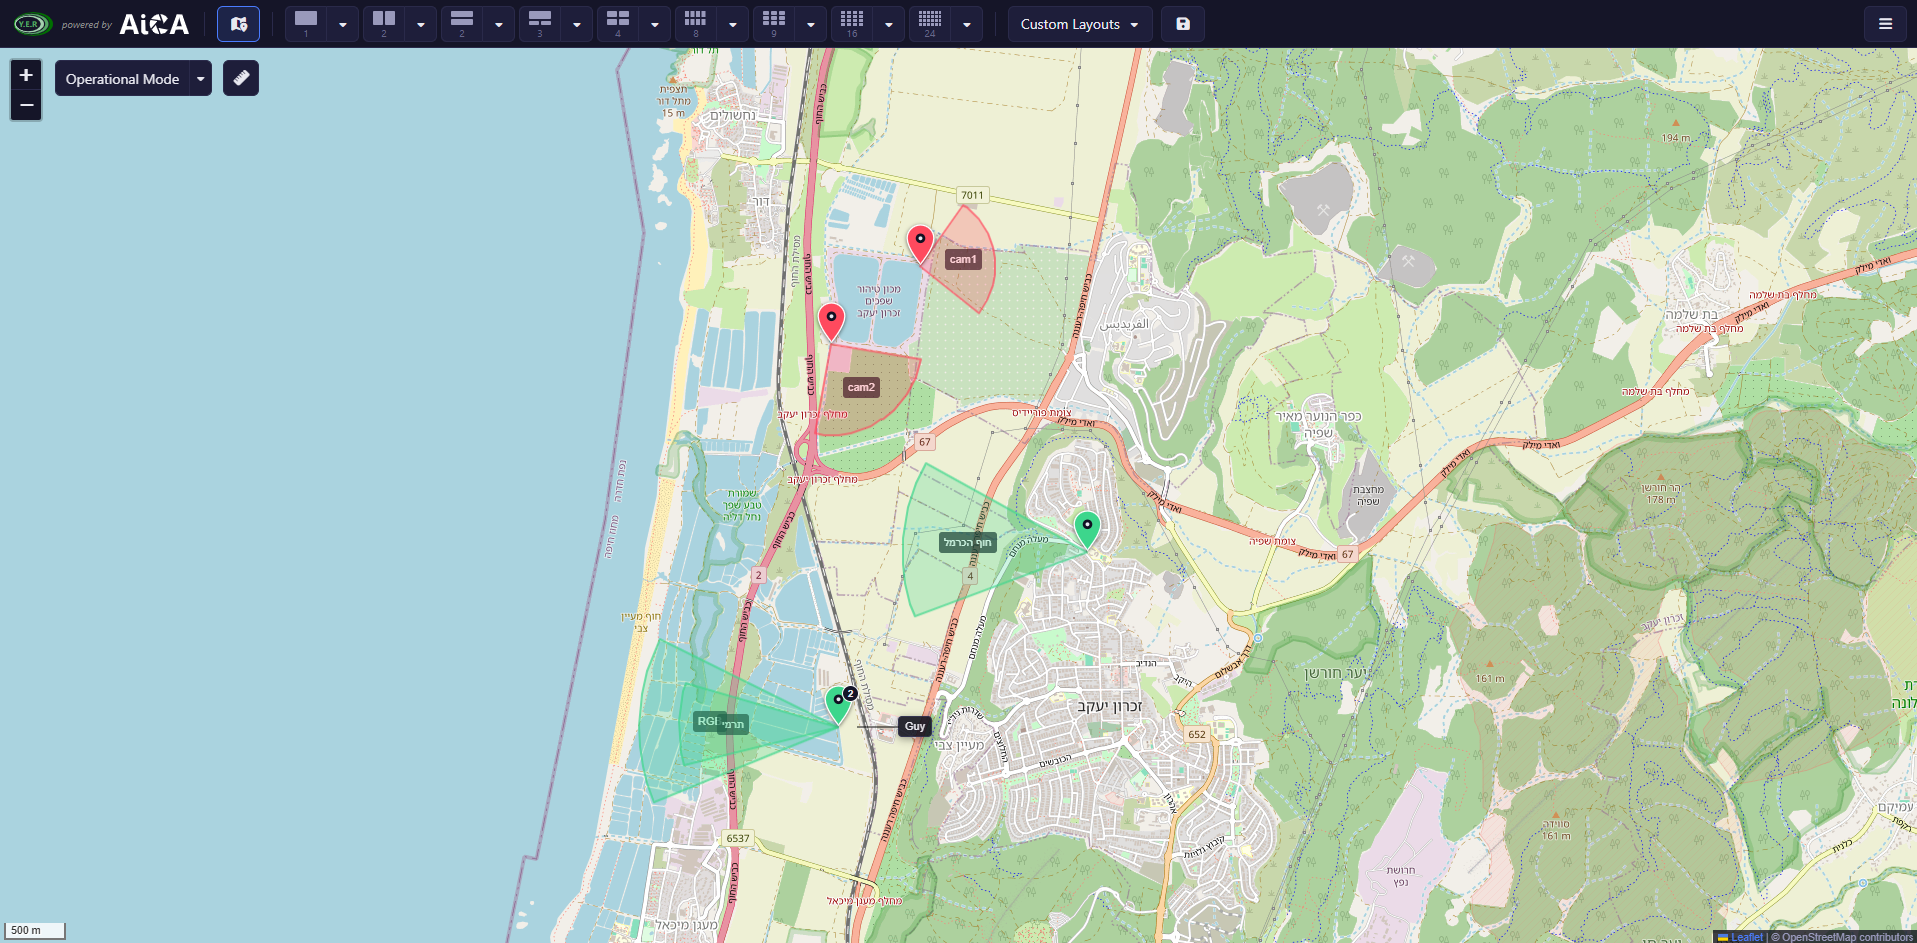Select the two stacked rows layout
The height and width of the screenshot is (943, 1917).
tap(462, 24)
